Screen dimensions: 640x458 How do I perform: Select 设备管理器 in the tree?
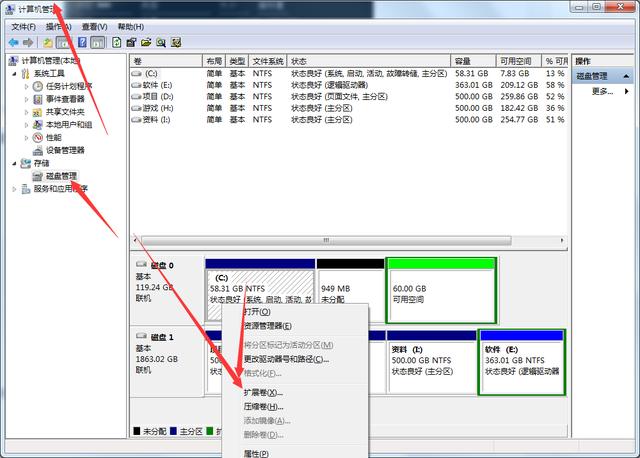click(x=66, y=151)
